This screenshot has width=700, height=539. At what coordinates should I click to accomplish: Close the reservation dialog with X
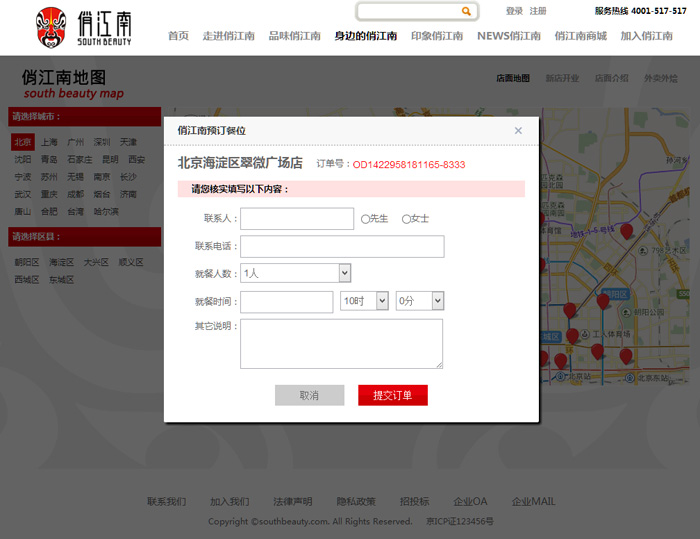pyautogui.click(x=518, y=130)
